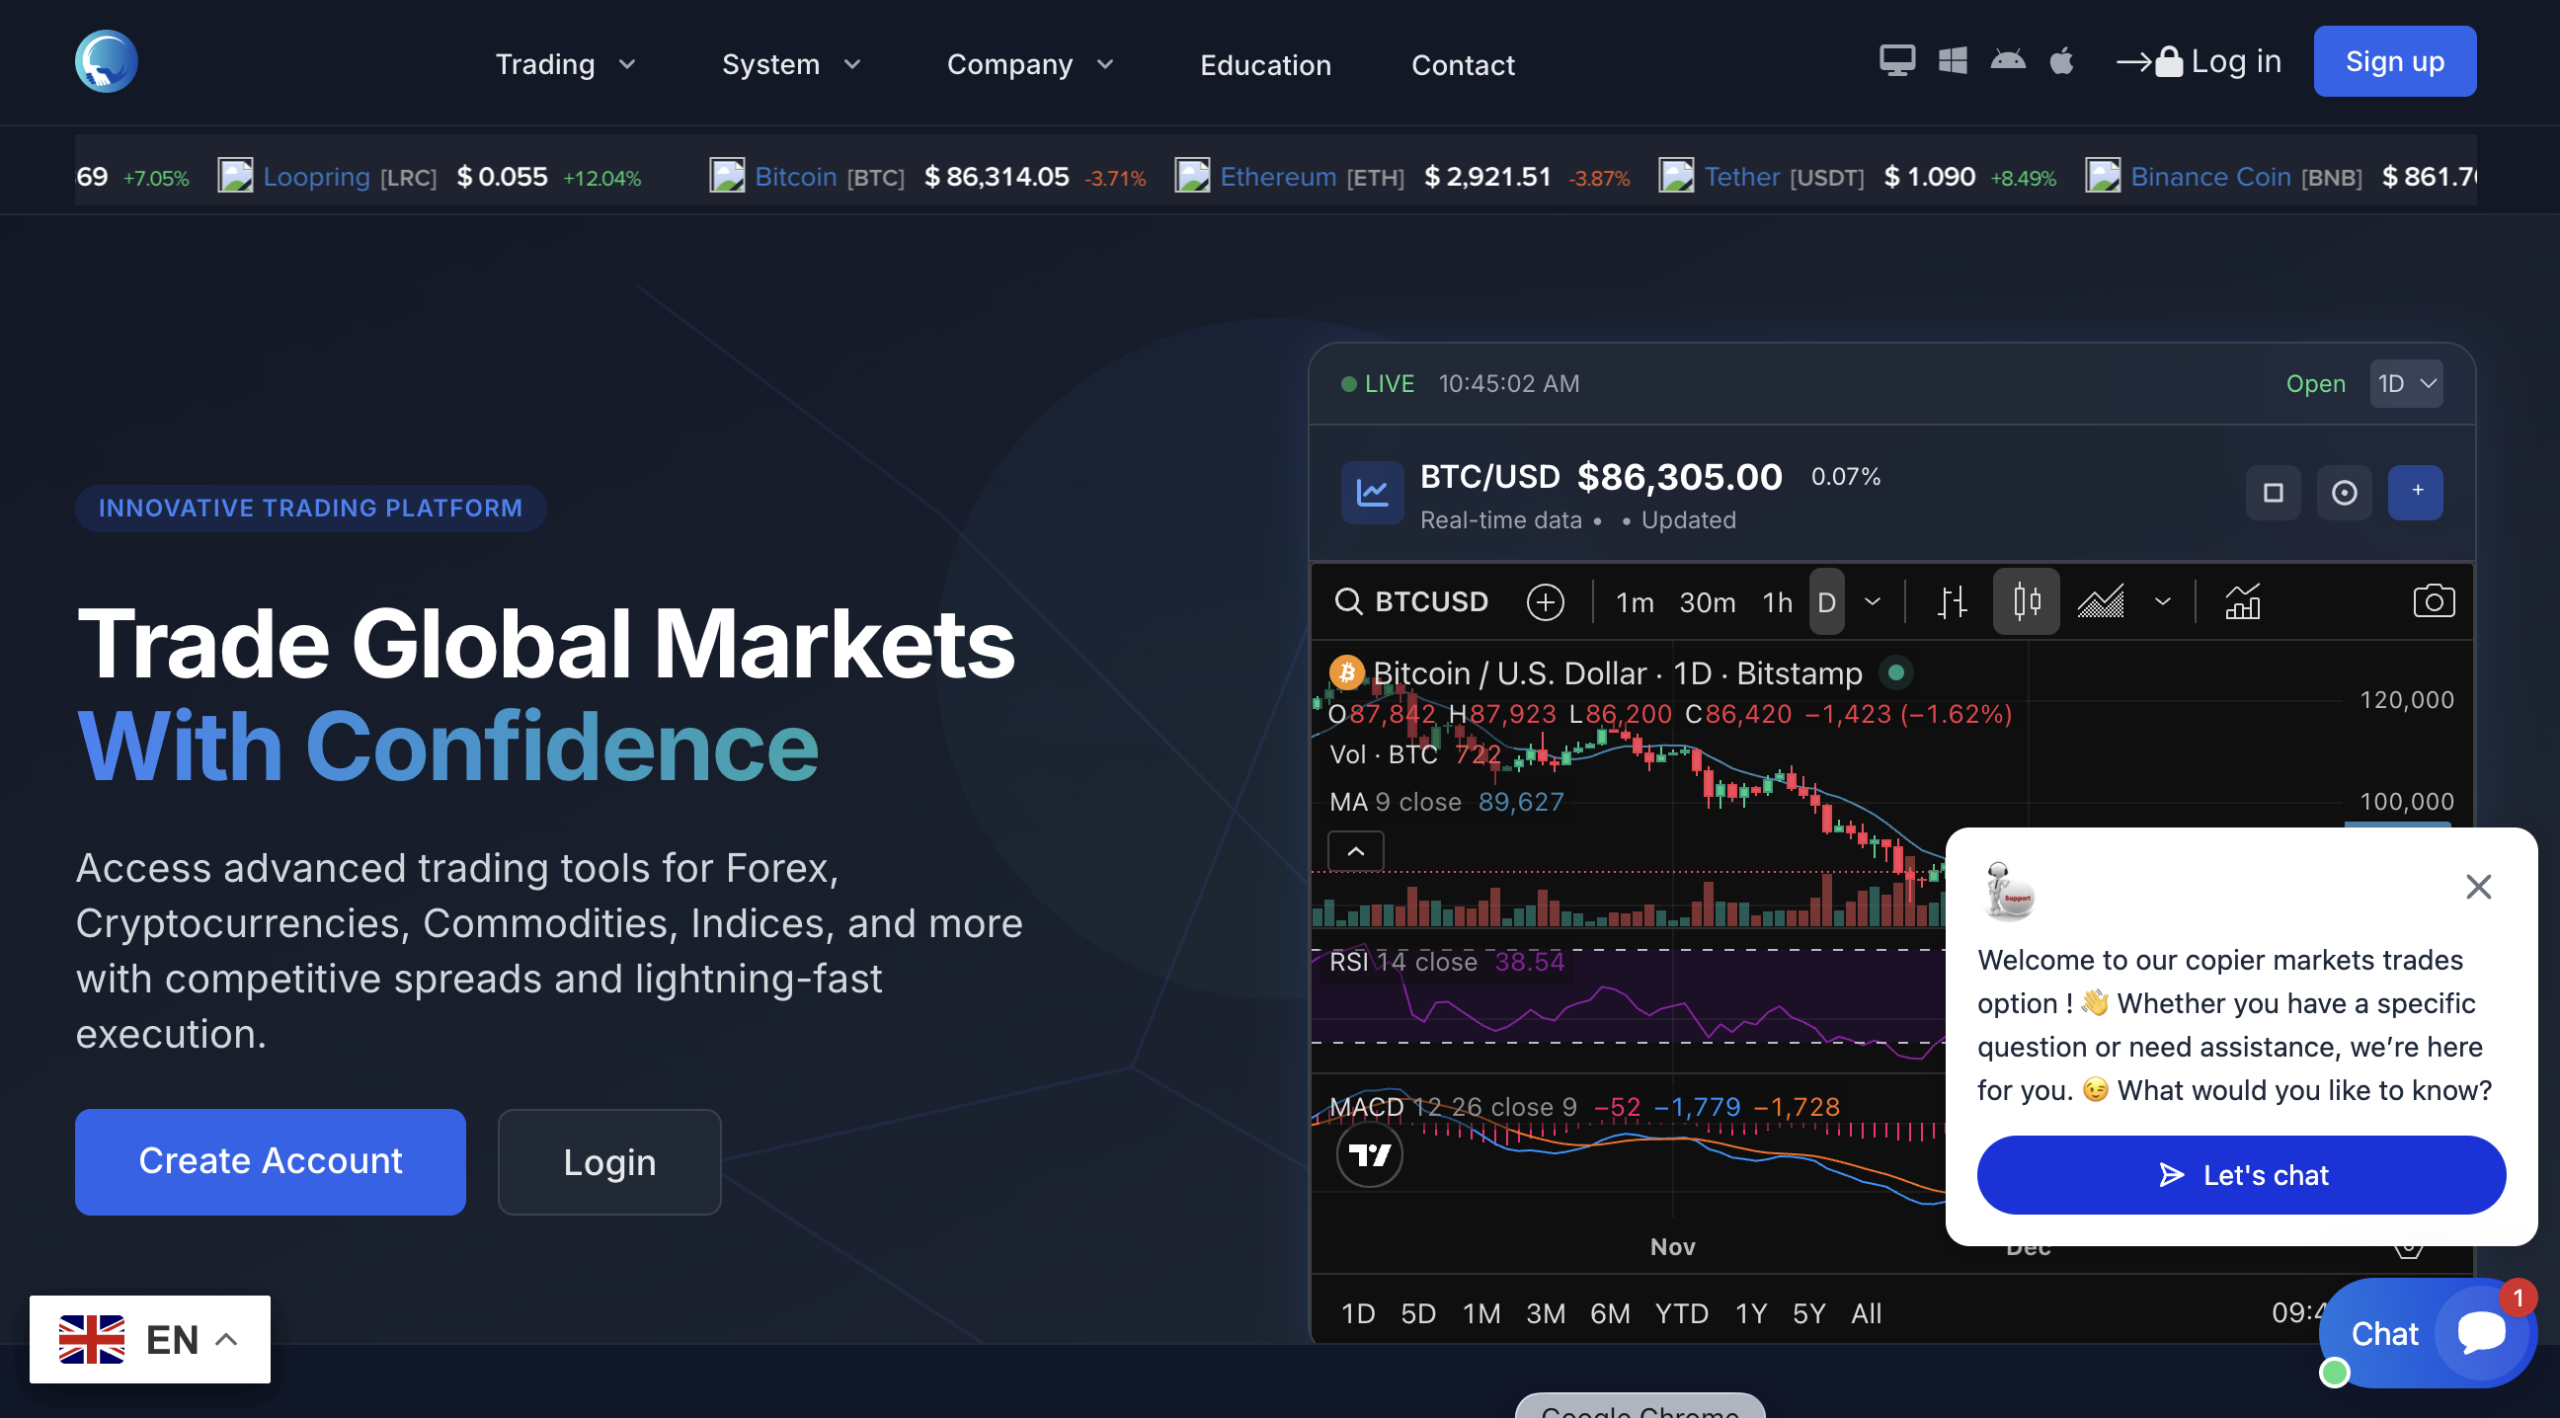This screenshot has height=1418, width=2560.
Task: Click the magnifier icon beside BTCUSD
Action: coord(1349,601)
